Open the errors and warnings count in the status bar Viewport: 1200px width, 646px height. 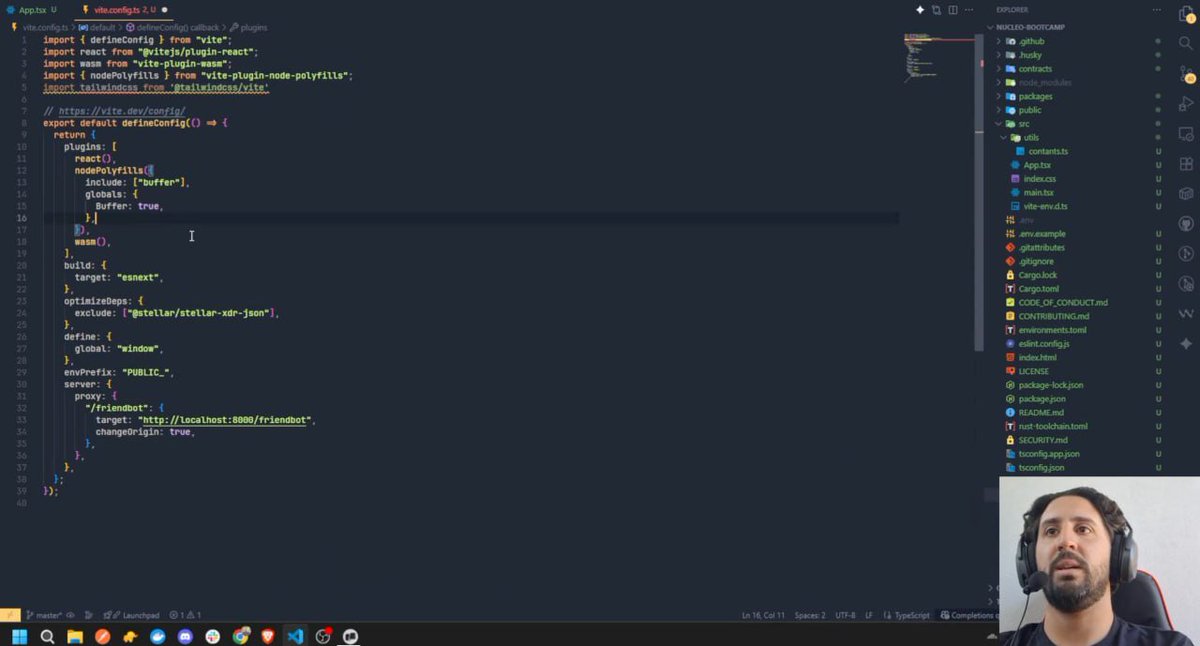click(x=185, y=615)
